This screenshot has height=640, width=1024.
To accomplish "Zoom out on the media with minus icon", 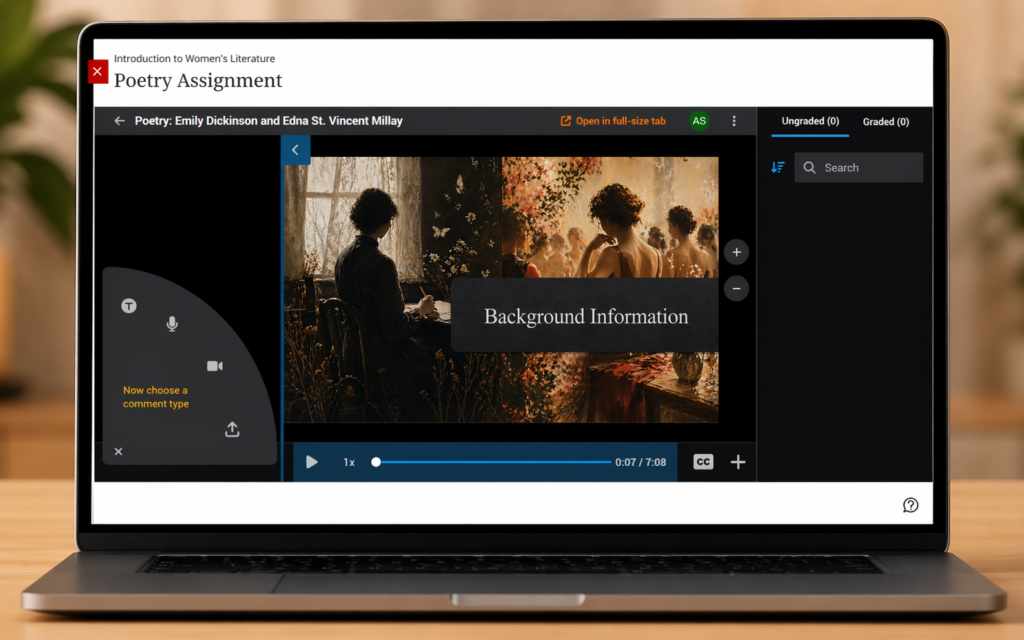I will coord(736,288).
